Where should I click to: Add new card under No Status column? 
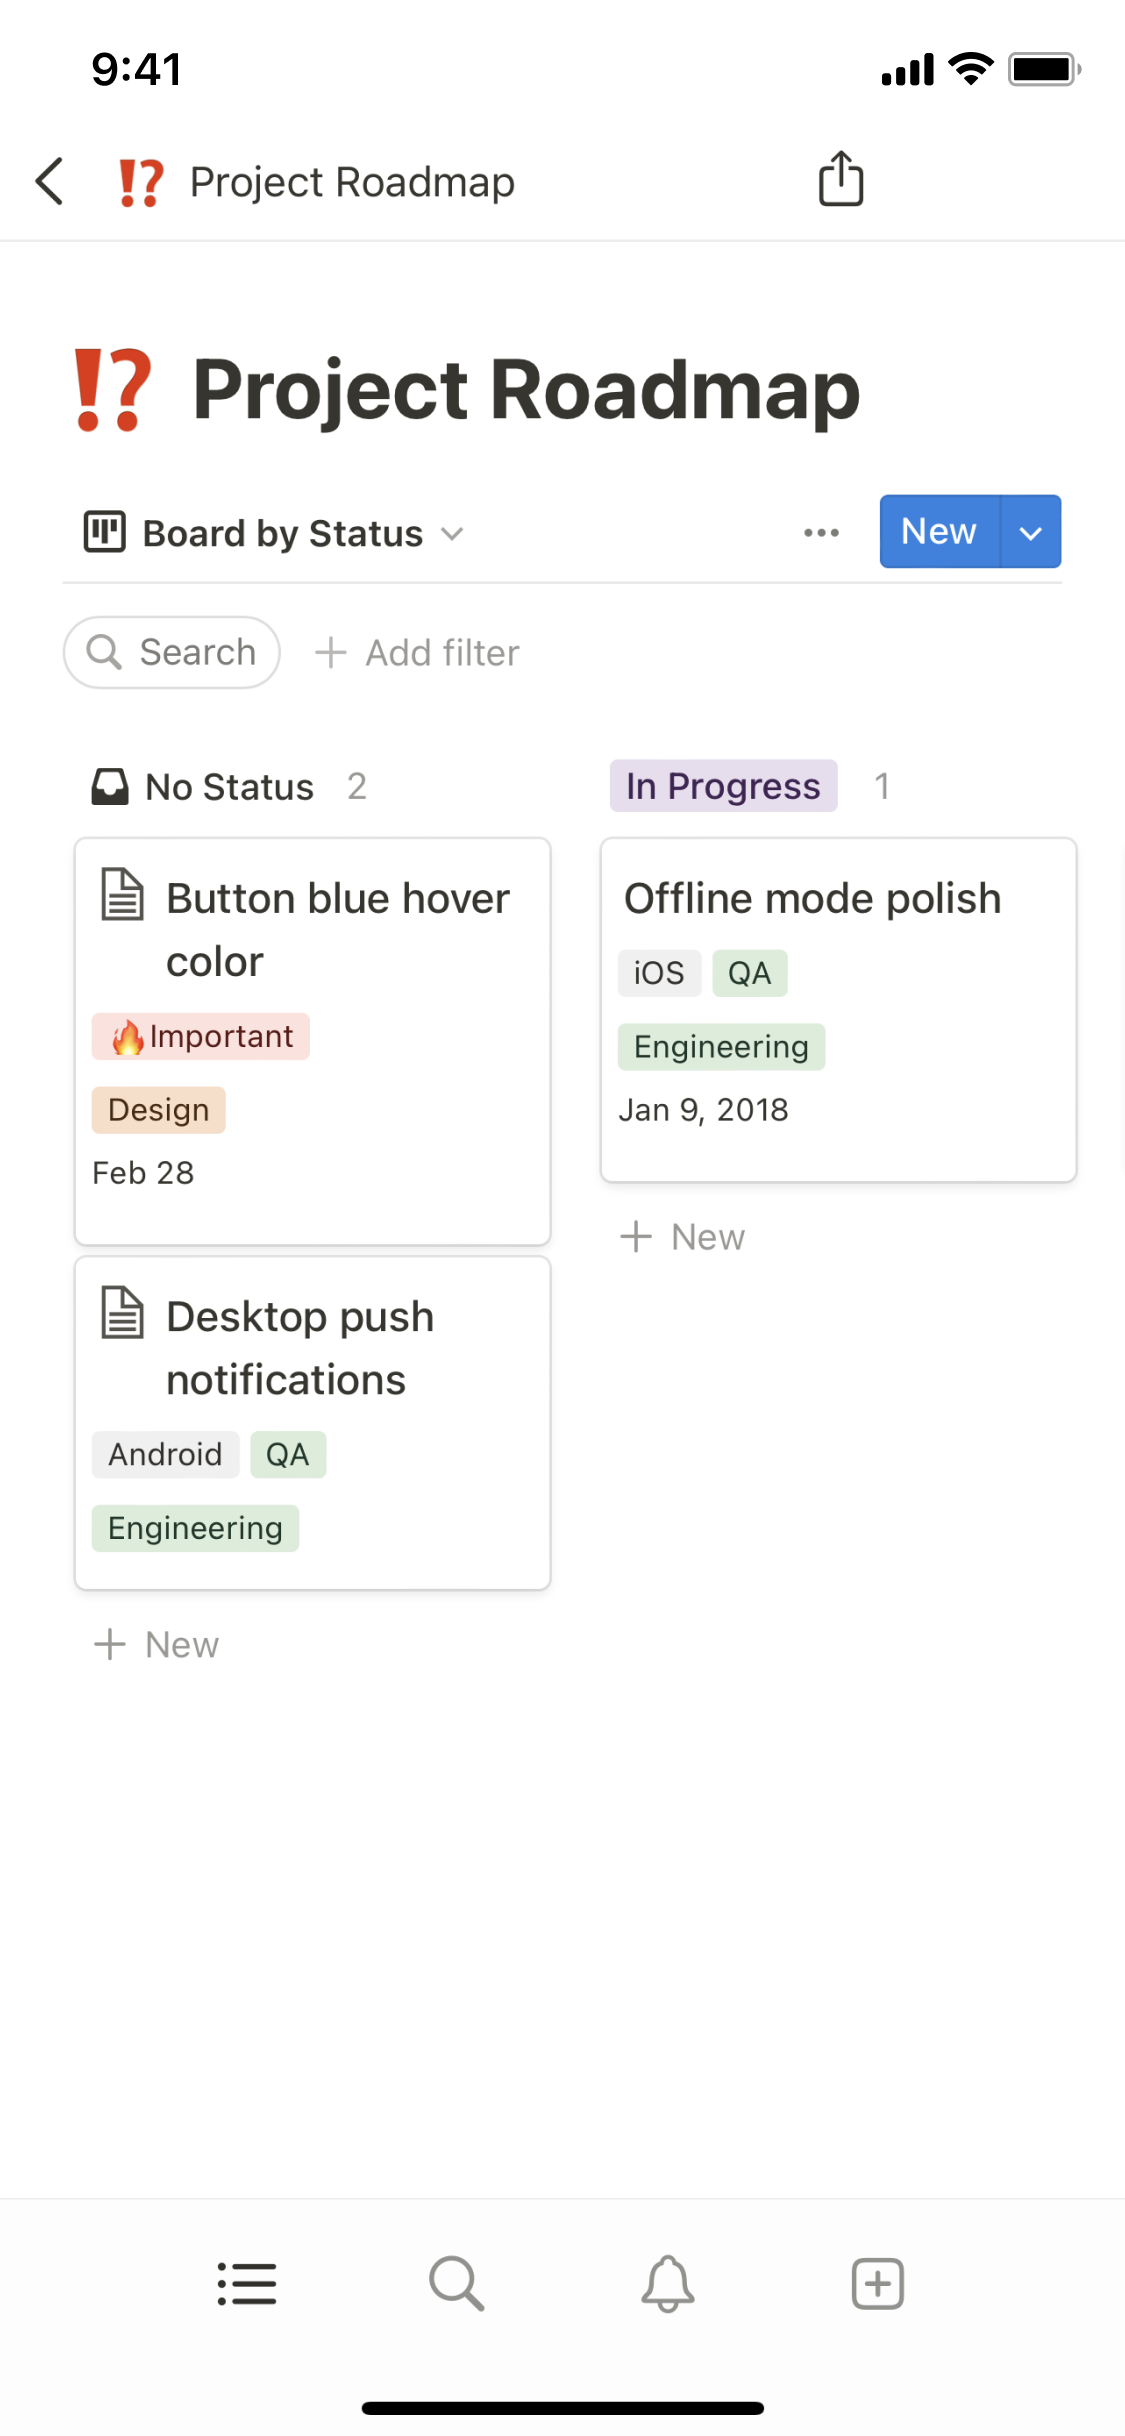click(x=156, y=1645)
